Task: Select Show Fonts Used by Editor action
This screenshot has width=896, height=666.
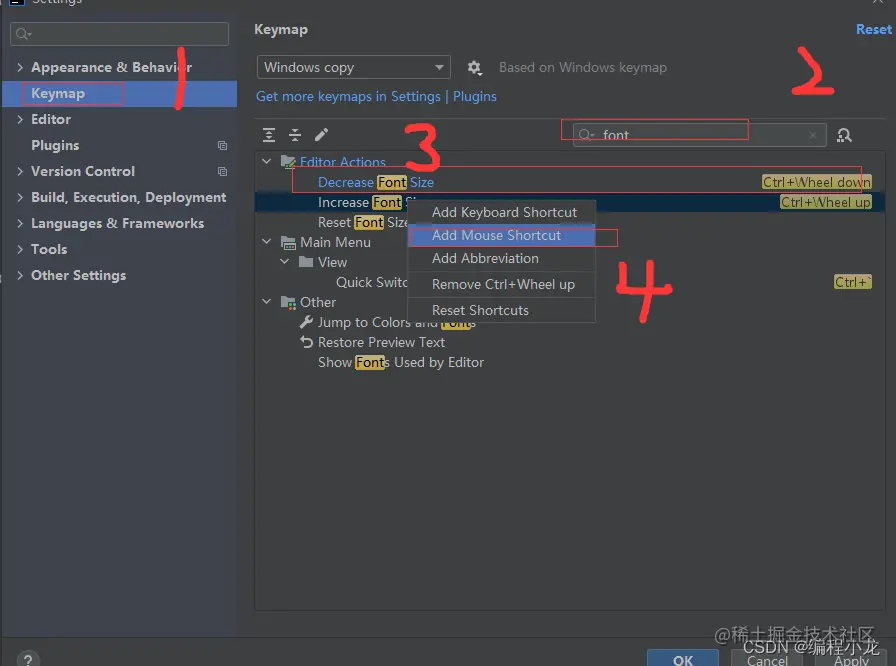Action: pyautogui.click(x=401, y=362)
